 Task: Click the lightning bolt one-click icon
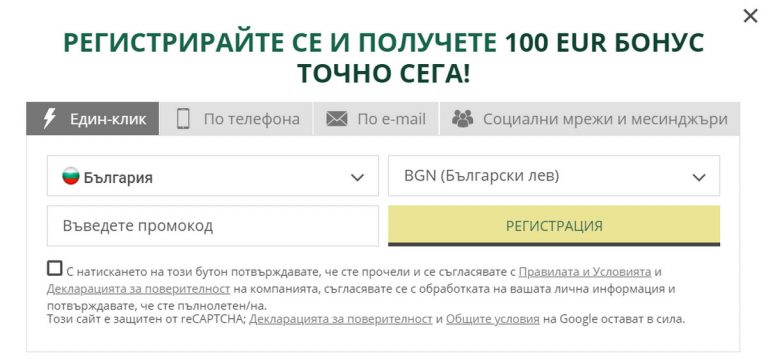point(49,119)
